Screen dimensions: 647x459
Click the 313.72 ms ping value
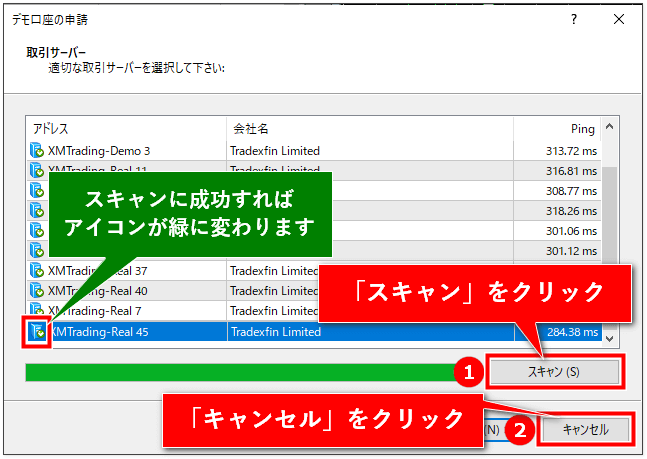[x=571, y=151]
